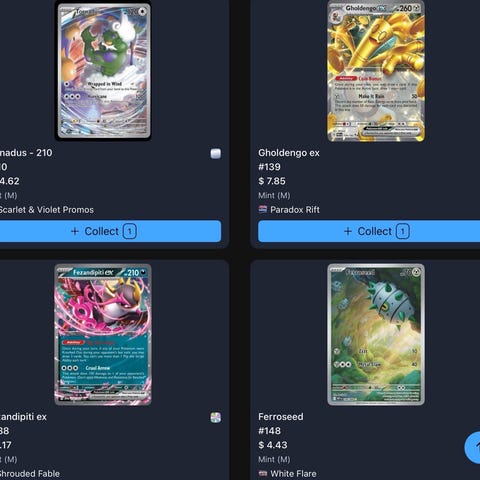Open the White Flare set link
Viewport: 480px width, 480px height.
(293, 474)
